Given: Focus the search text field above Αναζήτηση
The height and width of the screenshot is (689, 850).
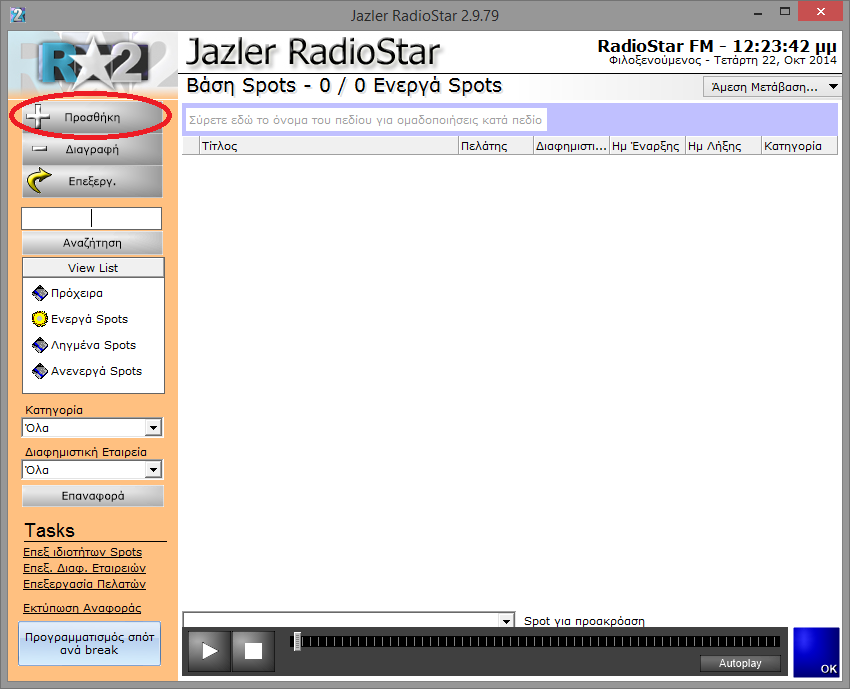Looking at the screenshot, I should click(92, 218).
